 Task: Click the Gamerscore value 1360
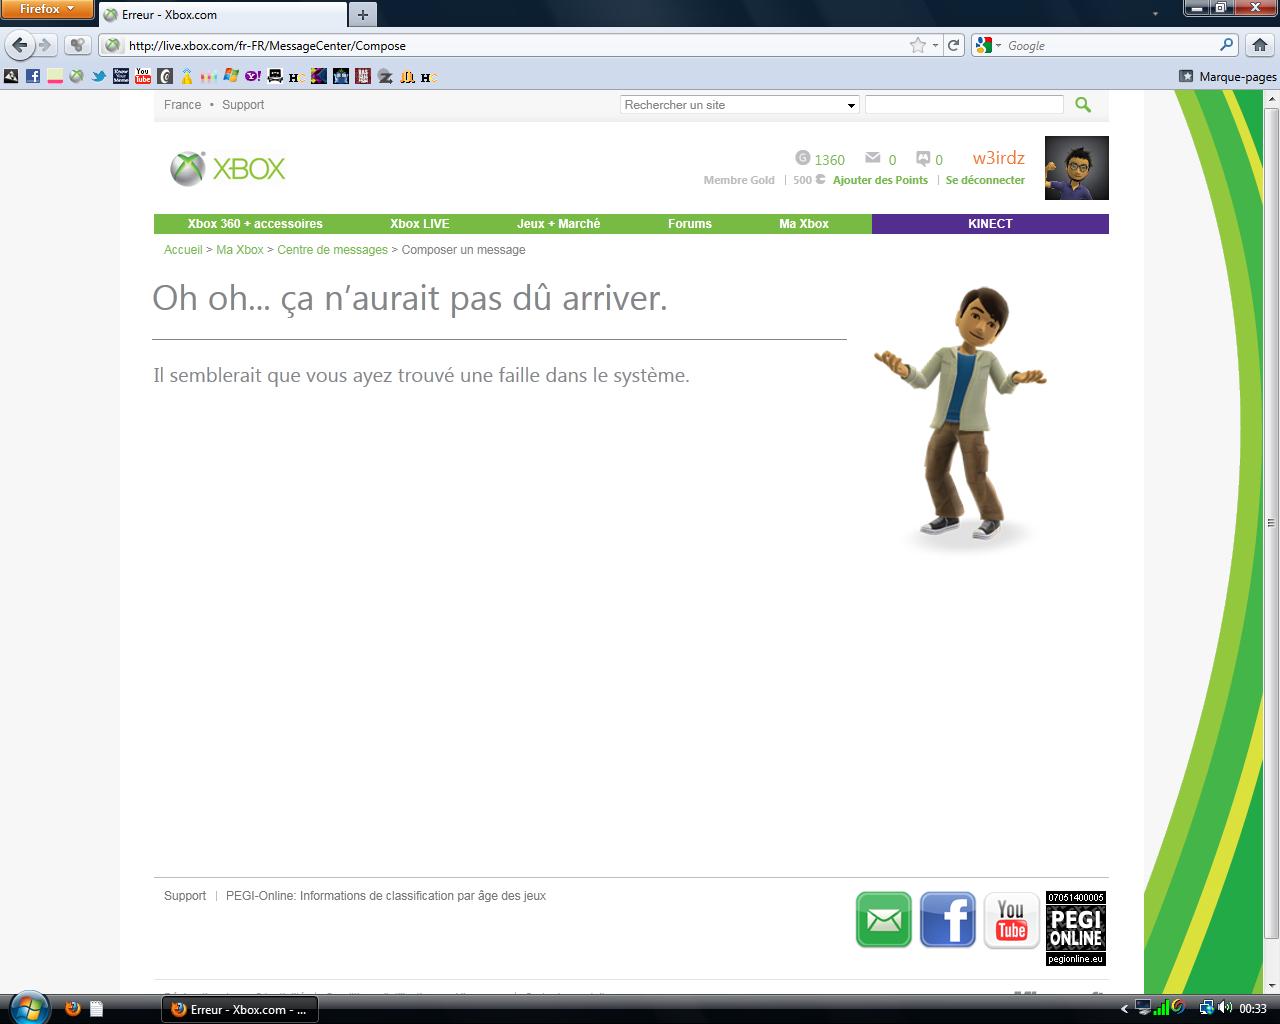pos(829,159)
